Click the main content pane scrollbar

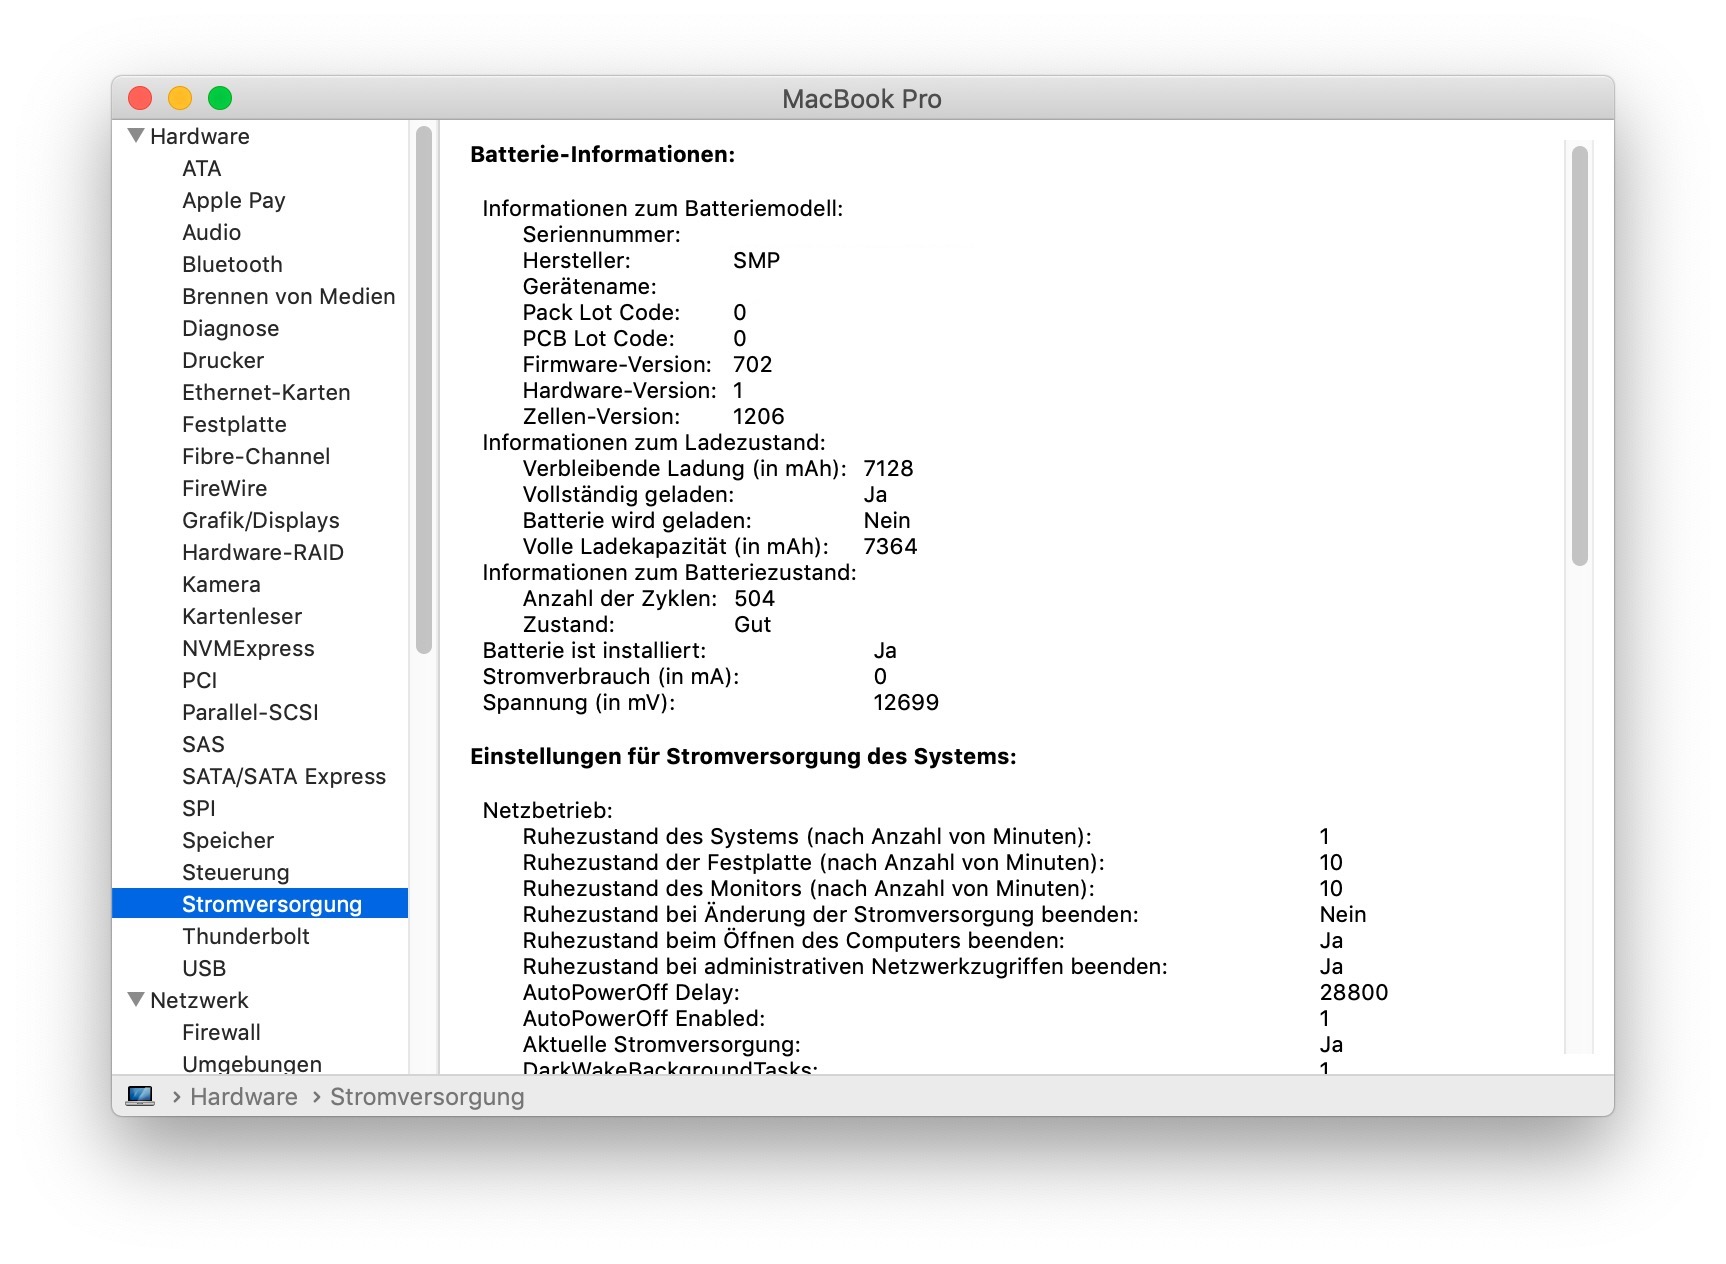point(1580,356)
